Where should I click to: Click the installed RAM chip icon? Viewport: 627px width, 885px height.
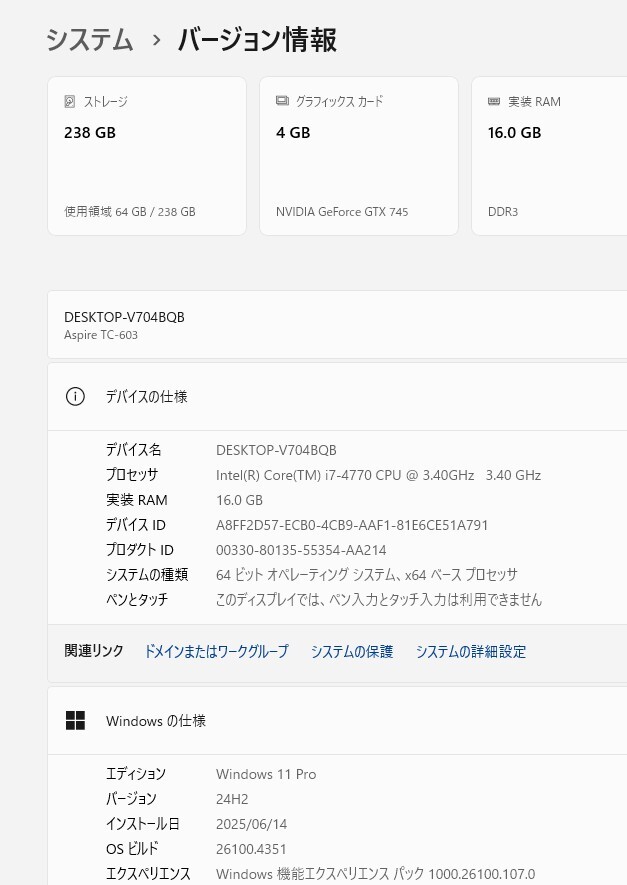tap(494, 102)
